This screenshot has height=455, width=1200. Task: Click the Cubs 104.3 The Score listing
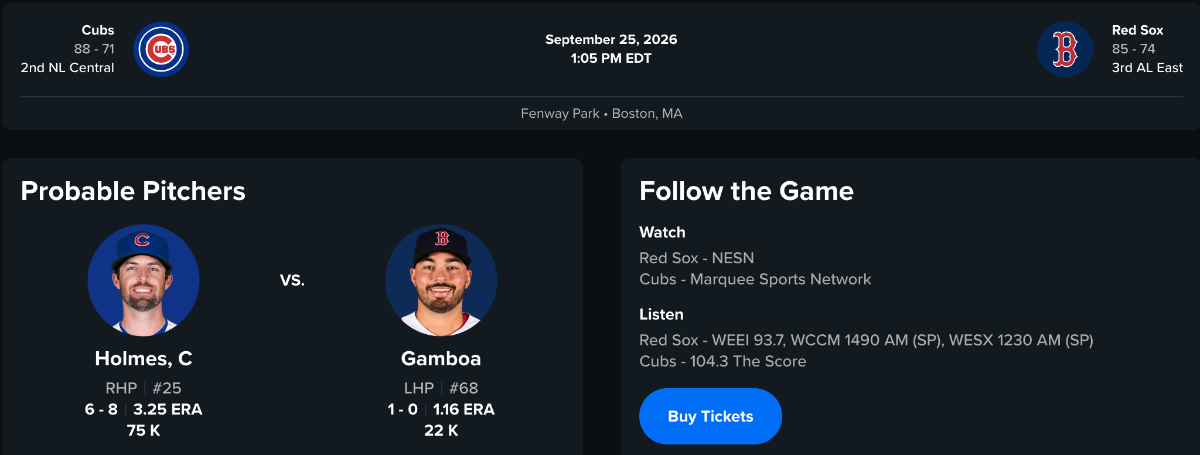pyautogui.click(x=722, y=361)
